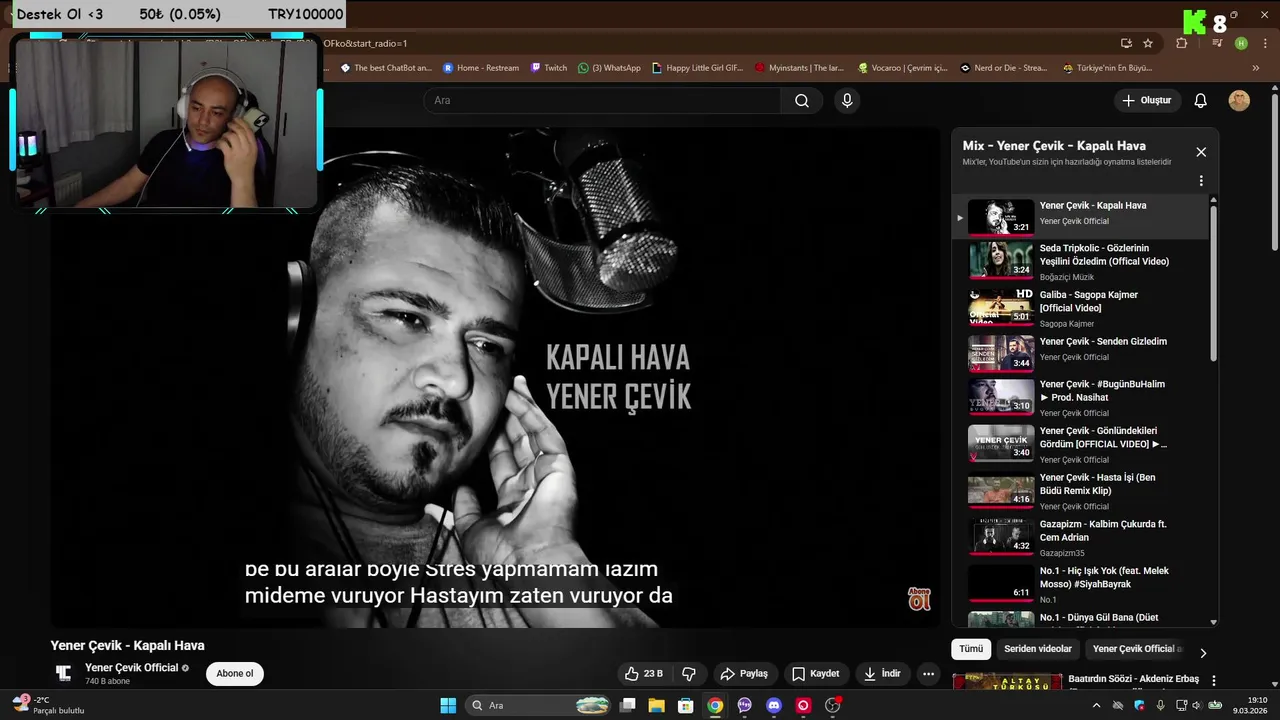Open the Chrome profile H avatar
Image resolution: width=1280 pixels, height=720 pixels.
click(x=1241, y=43)
